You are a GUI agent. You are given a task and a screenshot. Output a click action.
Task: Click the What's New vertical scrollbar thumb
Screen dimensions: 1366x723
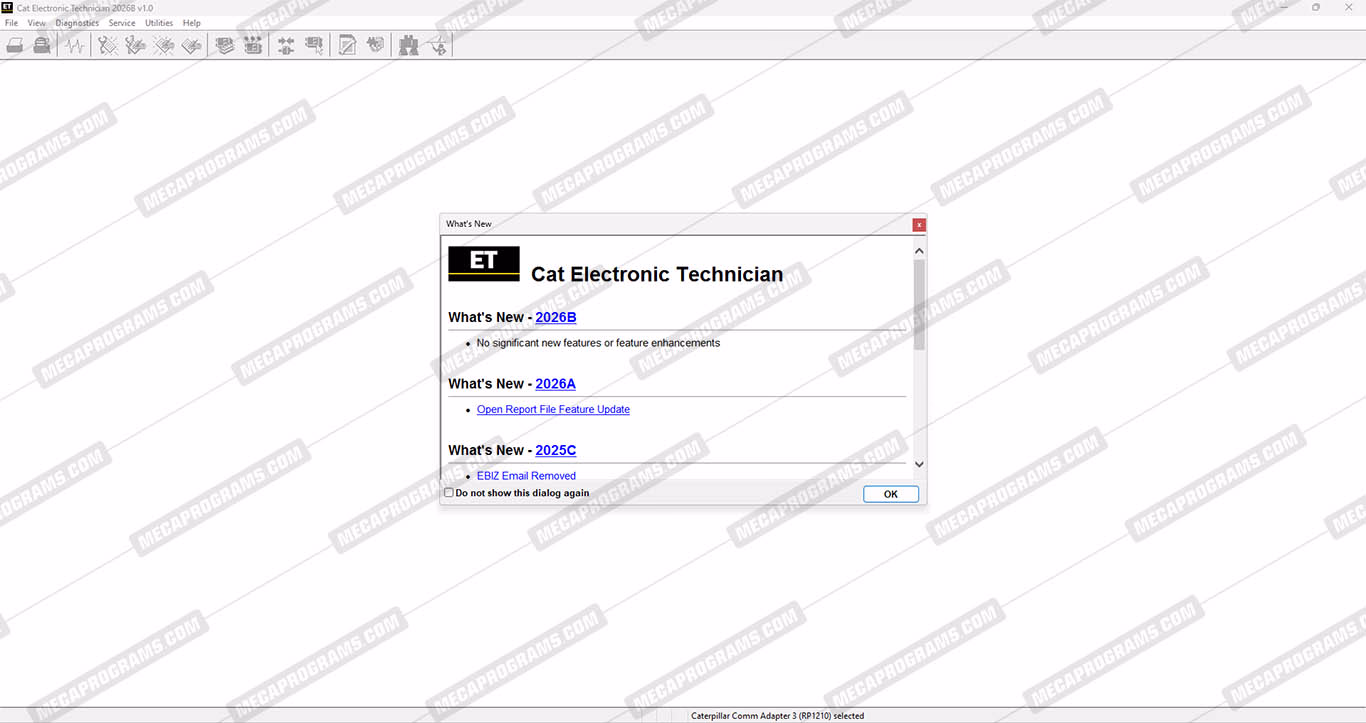(920, 305)
